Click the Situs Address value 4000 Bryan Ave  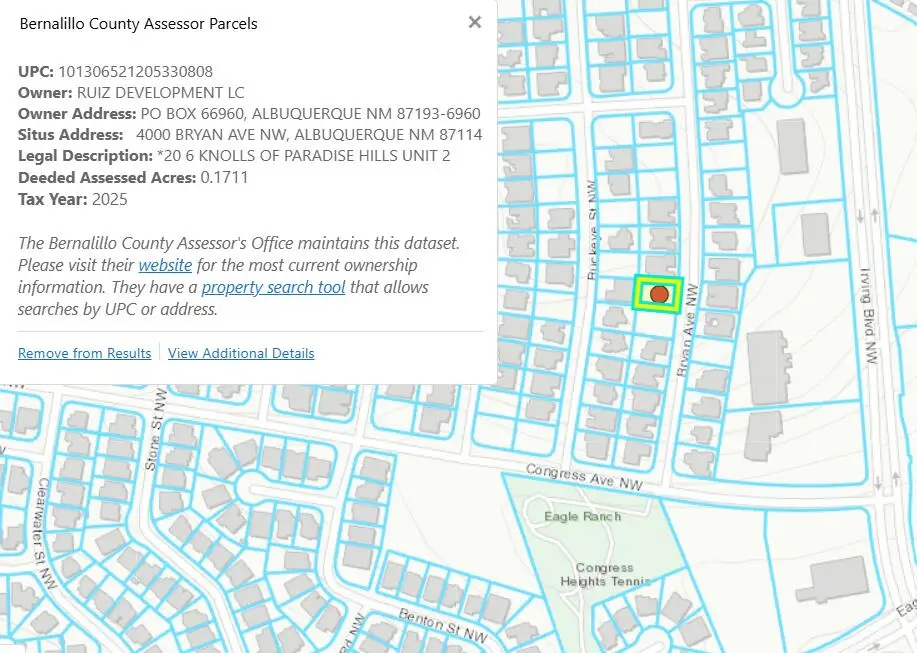tap(310, 134)
